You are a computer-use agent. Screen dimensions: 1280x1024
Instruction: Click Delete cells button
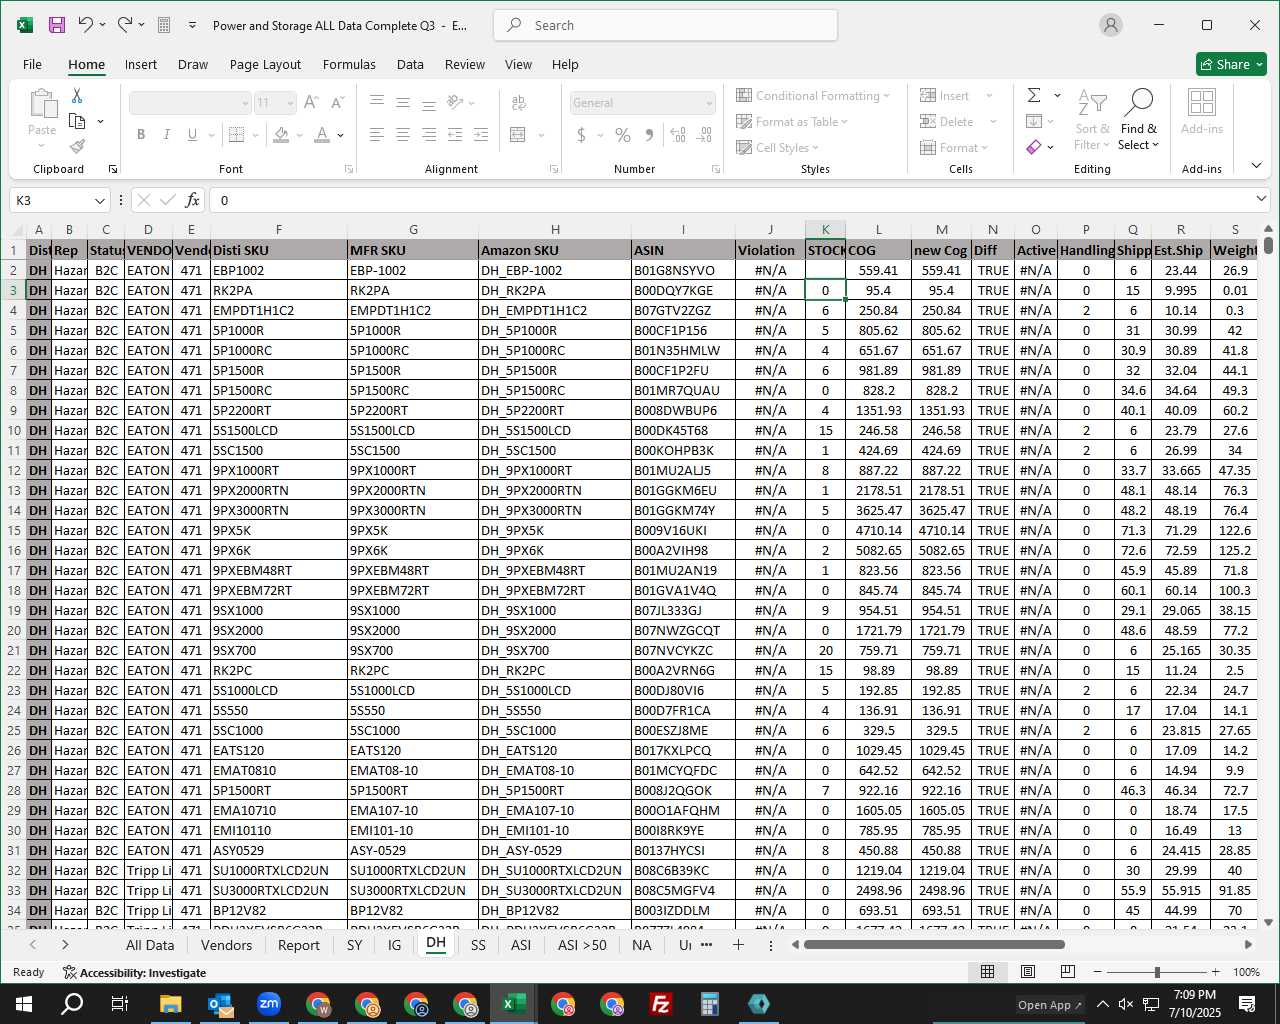click(x=959, y=122)
